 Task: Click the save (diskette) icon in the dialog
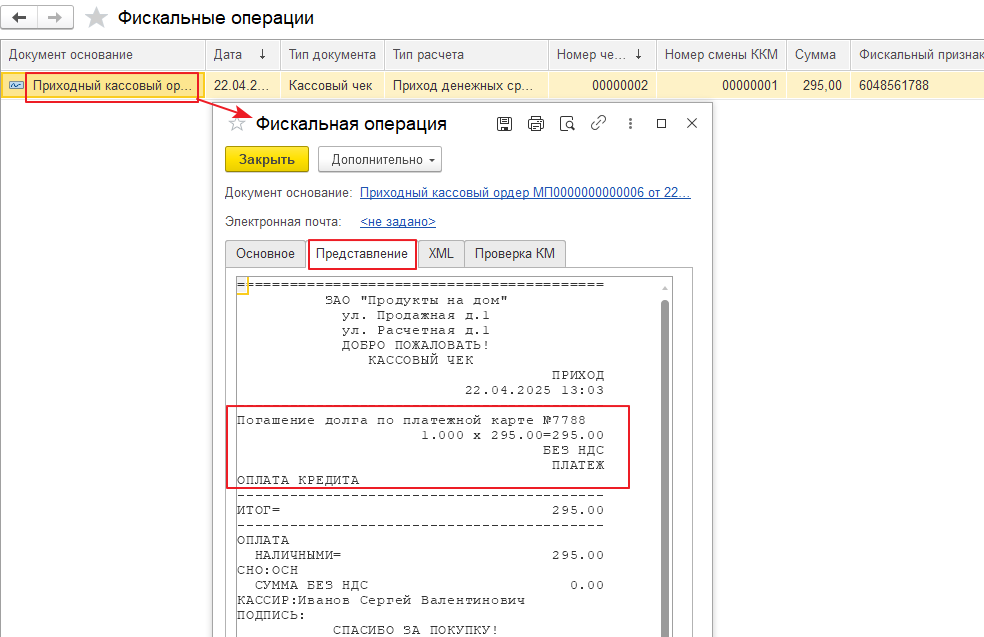[505, 124]
